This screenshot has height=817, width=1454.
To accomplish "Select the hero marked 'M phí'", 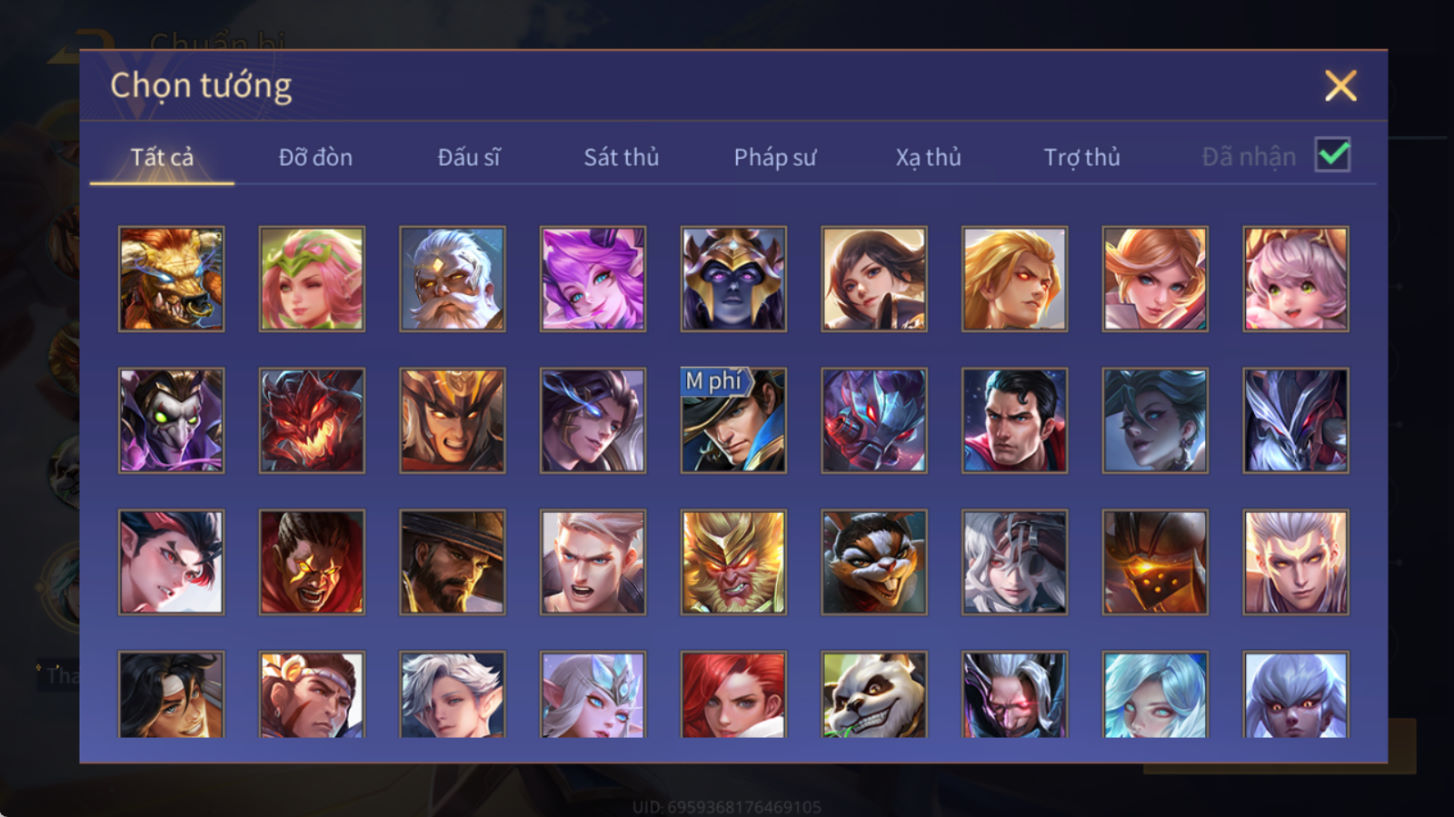I will pos(733,420).
